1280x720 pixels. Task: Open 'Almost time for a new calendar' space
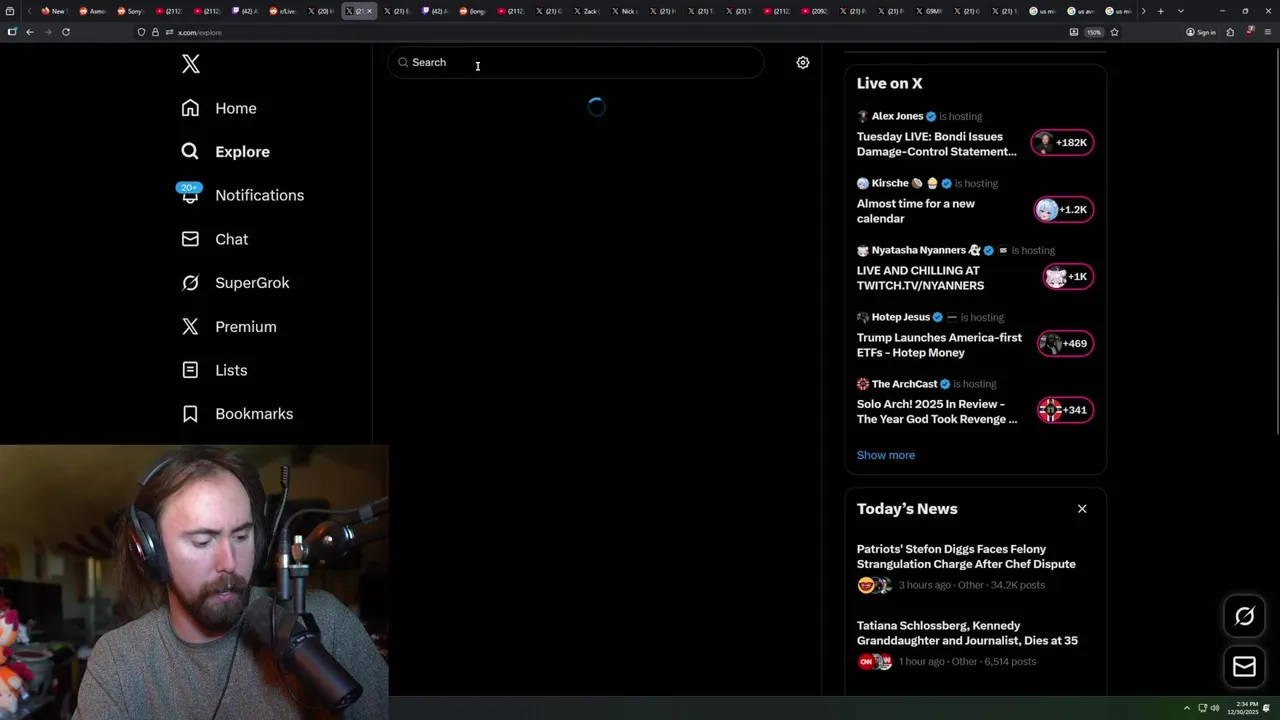coord(915,211)
